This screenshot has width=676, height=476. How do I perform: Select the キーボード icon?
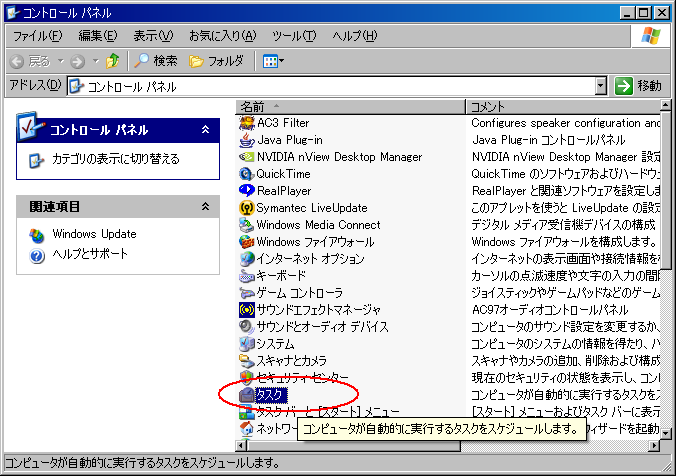(x=247, y=276)
